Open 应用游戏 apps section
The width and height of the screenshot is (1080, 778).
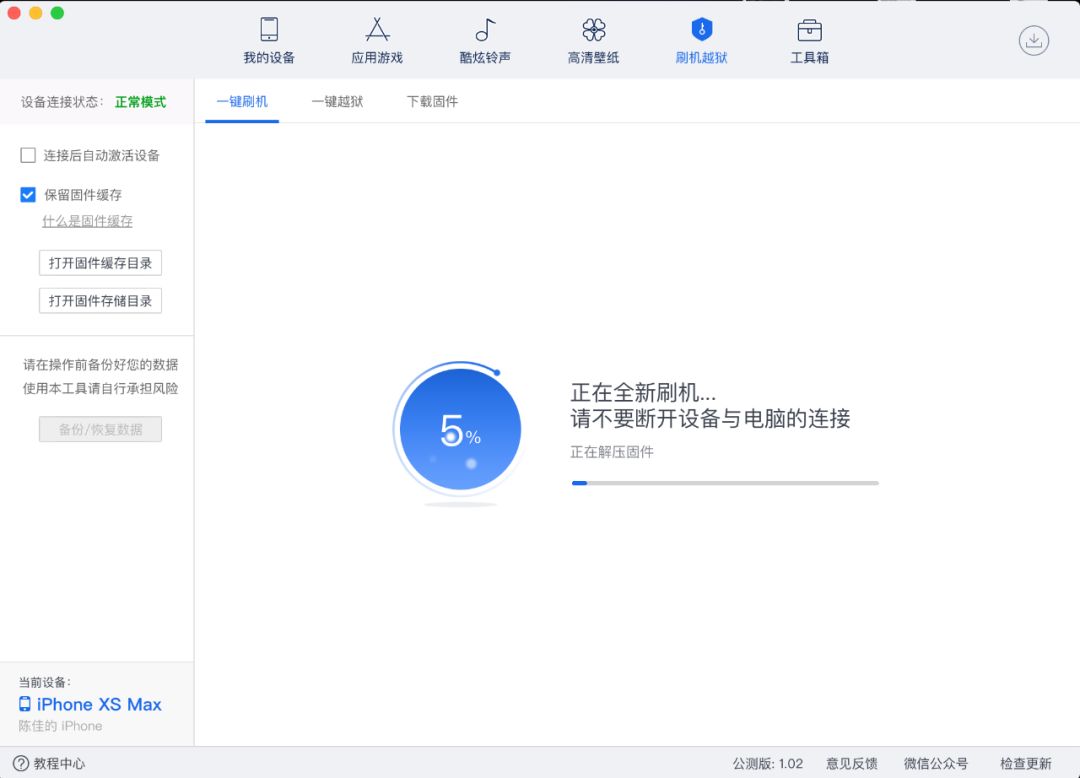[x=377, y=41]
